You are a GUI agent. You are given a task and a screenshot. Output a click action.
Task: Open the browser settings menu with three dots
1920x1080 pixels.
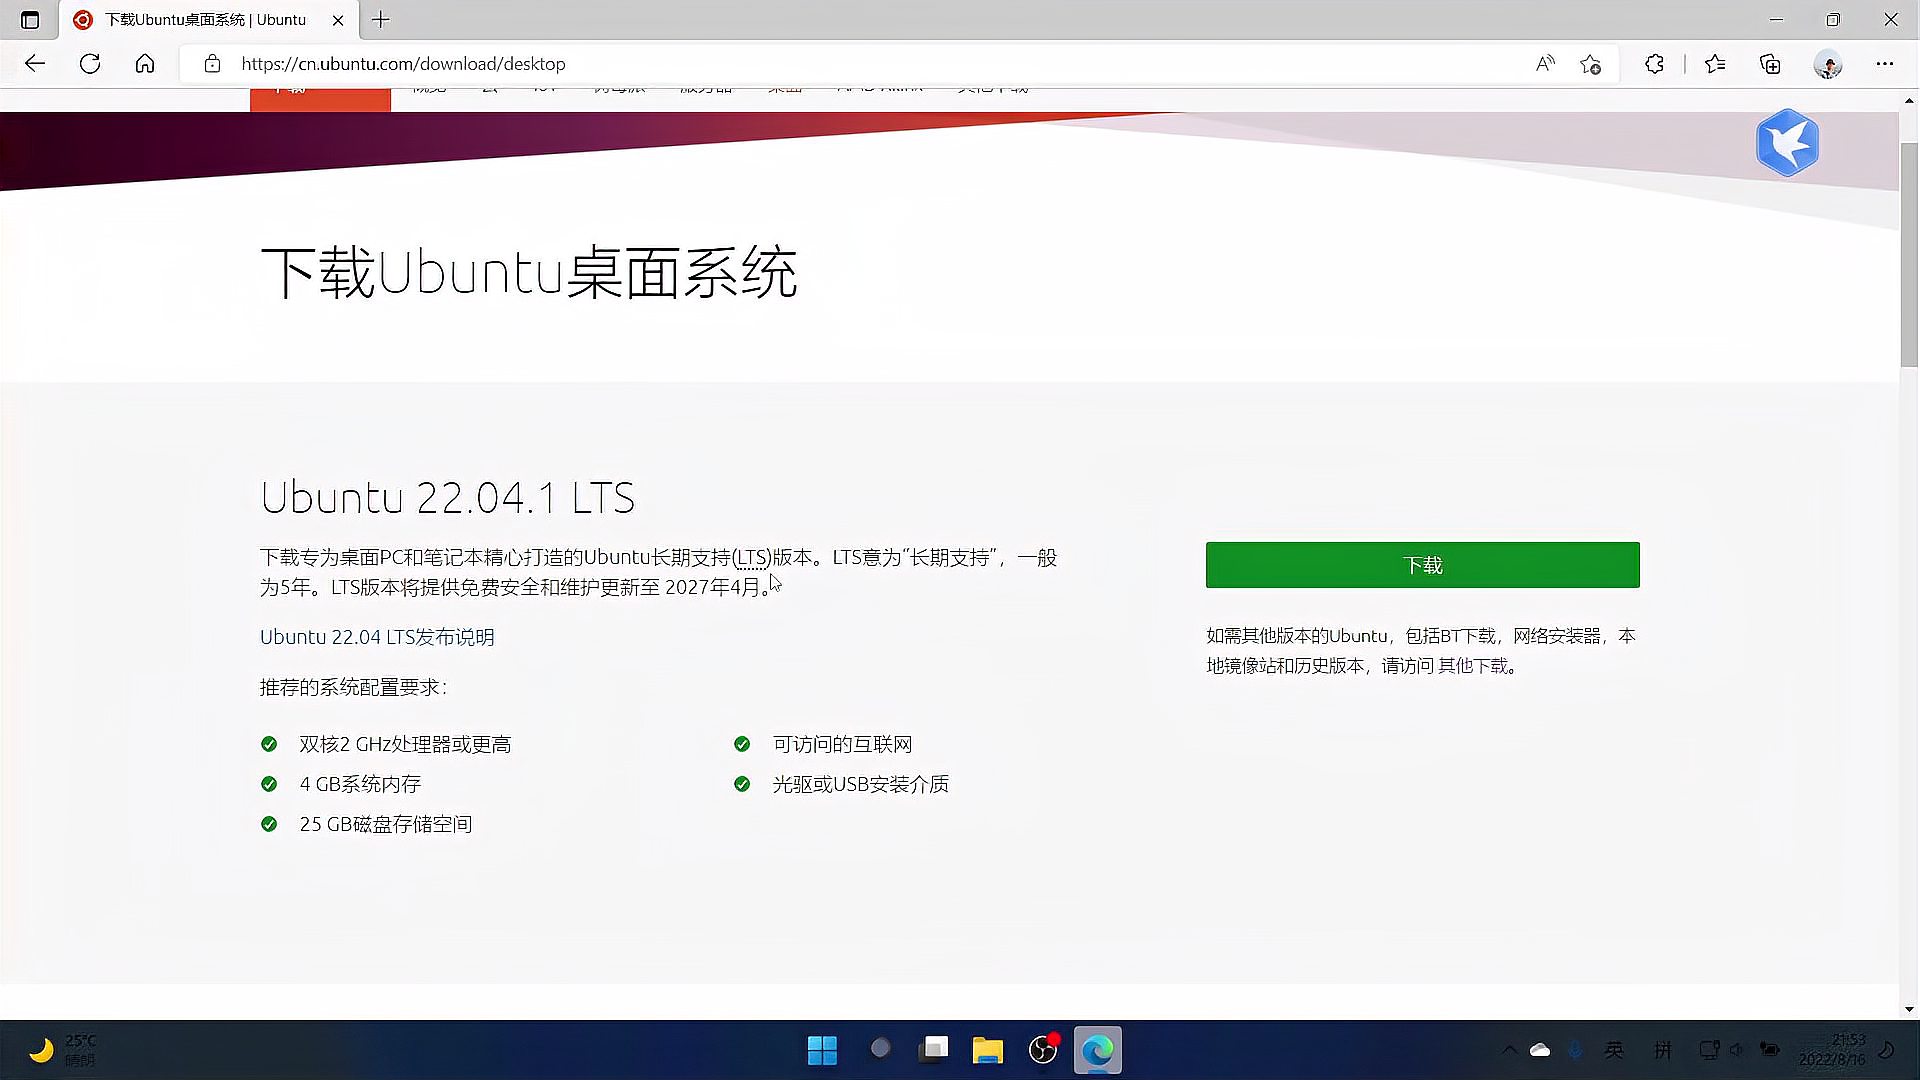1885,63
